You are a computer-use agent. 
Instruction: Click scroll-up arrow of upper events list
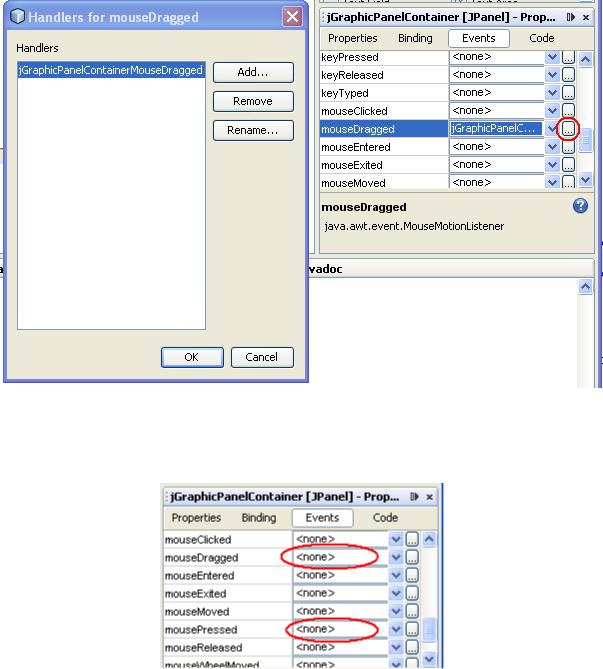click(586, 59)
